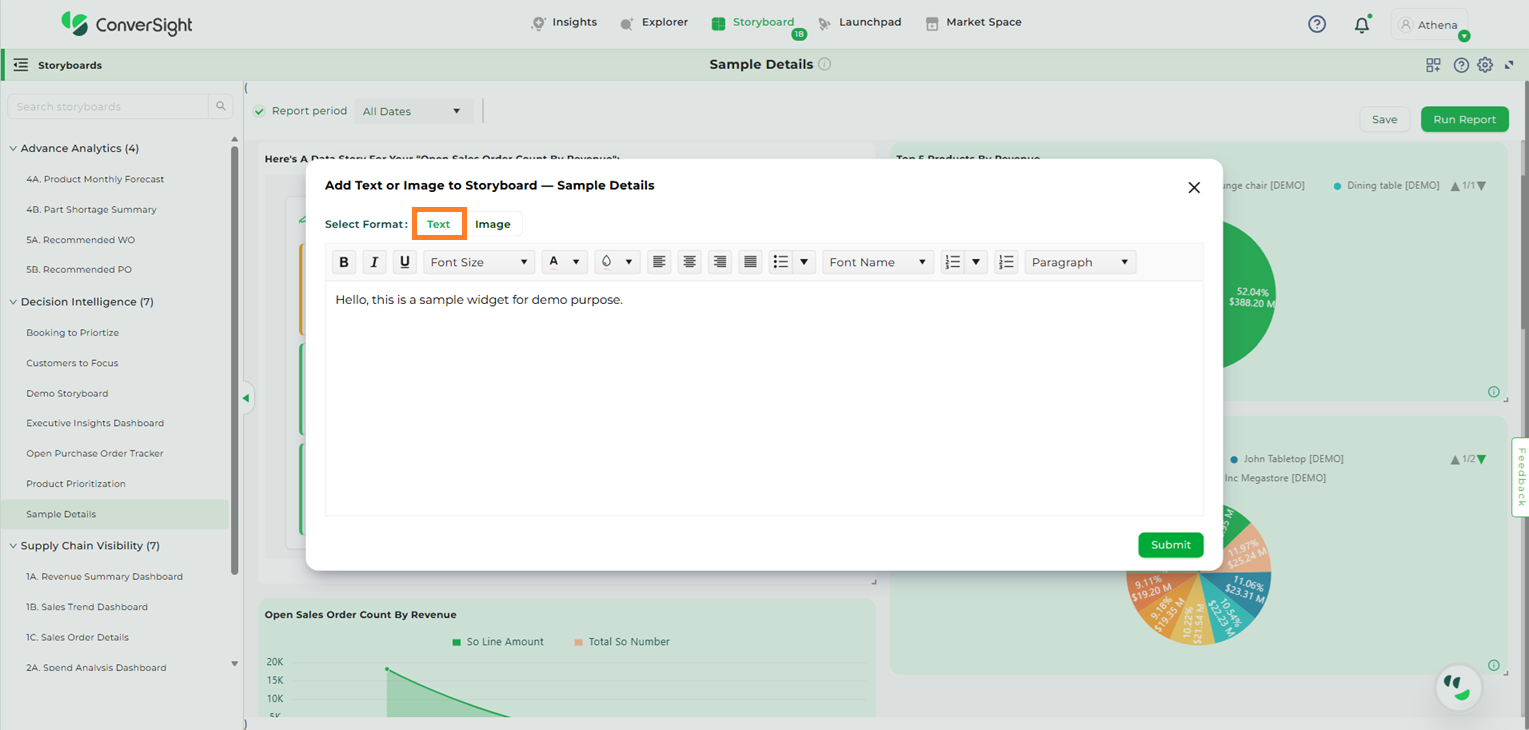Open the All Dates dropdown
1529x730 pixels.
413,111
